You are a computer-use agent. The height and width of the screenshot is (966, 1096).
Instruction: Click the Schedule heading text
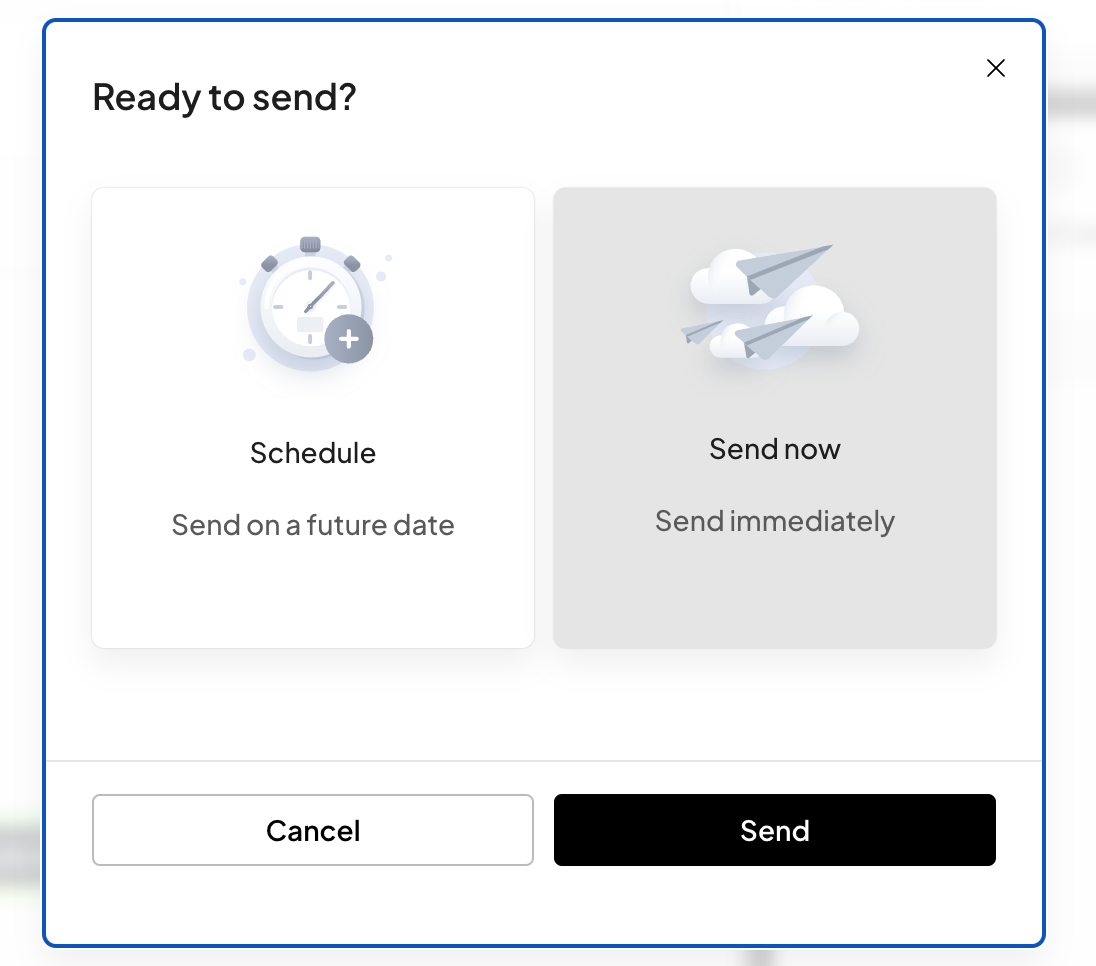coord(313,453)
